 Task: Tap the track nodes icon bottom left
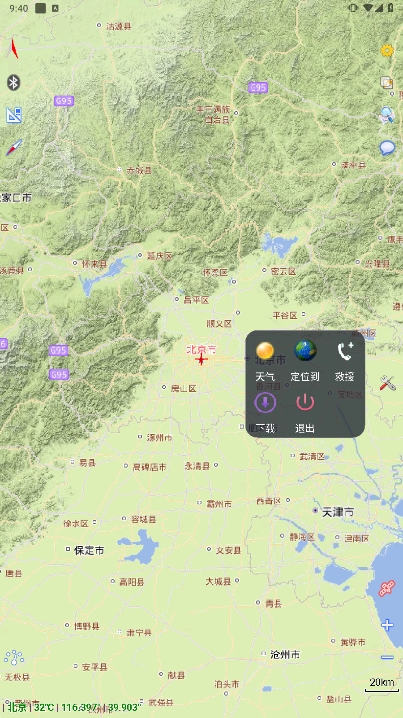pos(14,658)
